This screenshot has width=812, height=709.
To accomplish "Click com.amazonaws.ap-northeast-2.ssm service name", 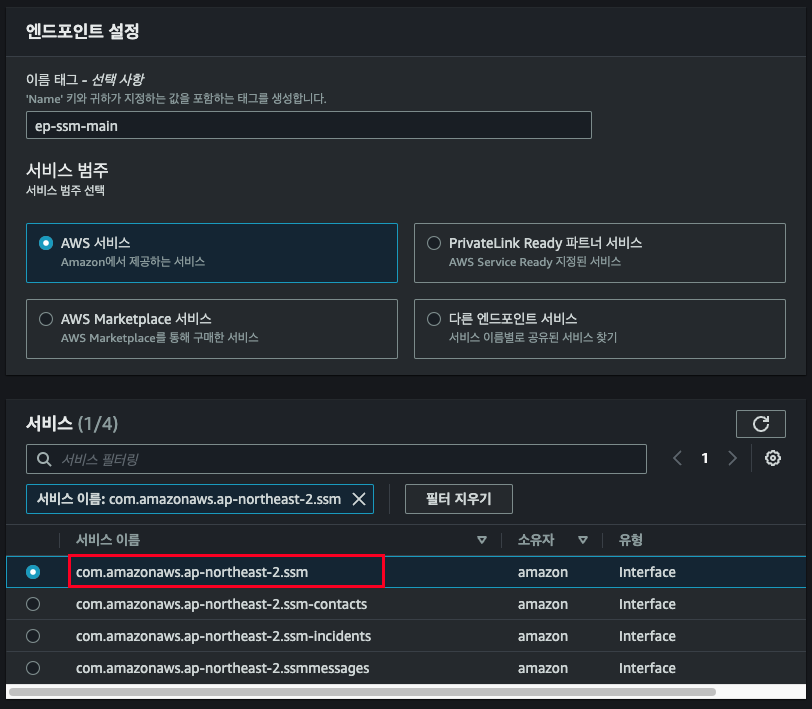I will pyautogui.click(x=192, y=572).
